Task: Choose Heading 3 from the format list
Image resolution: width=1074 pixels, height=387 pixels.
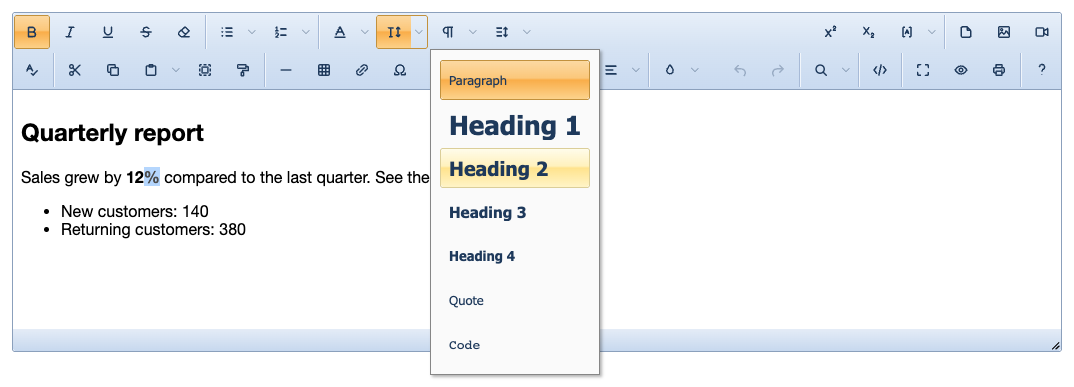Action: click(x=514, y=213)
